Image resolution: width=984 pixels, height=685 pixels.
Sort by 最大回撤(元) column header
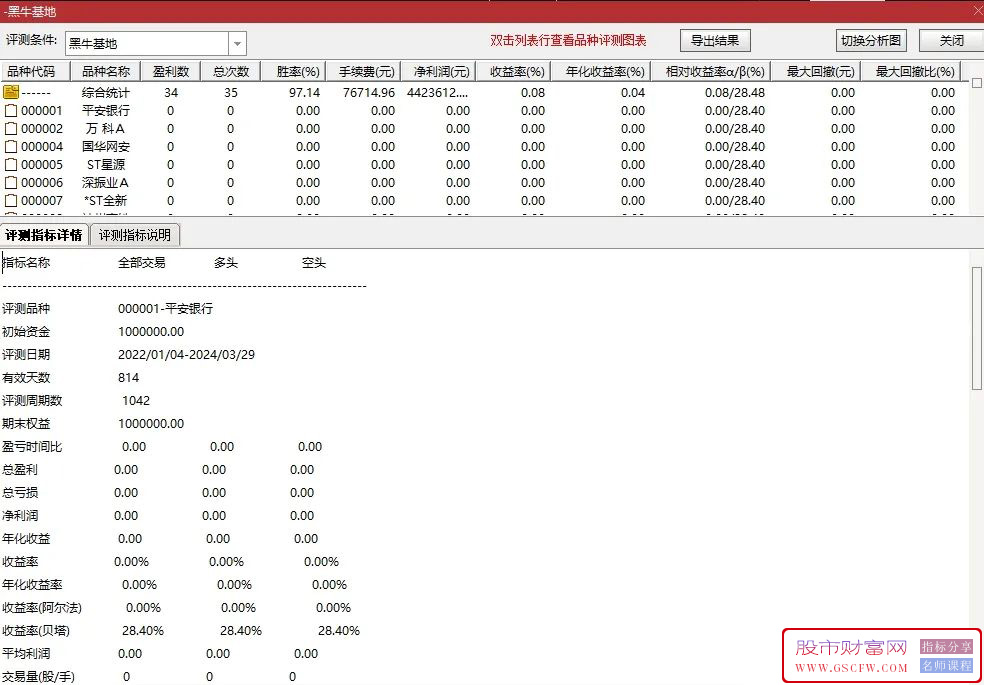(x=816, y=72)
